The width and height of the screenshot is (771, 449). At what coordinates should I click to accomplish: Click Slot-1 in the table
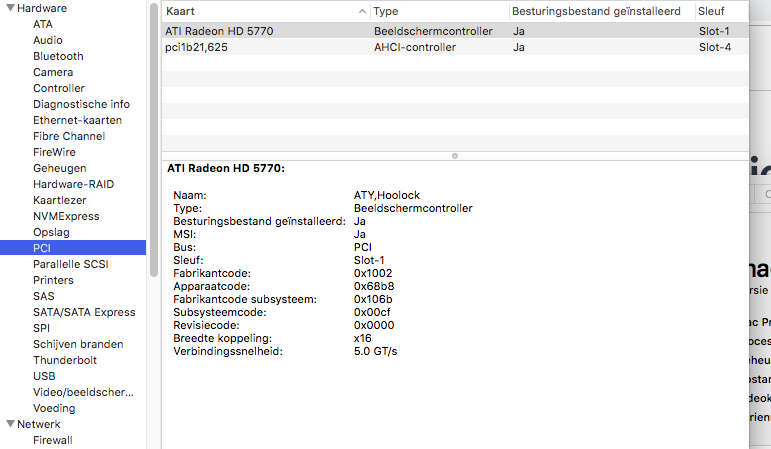click(714, 31)
